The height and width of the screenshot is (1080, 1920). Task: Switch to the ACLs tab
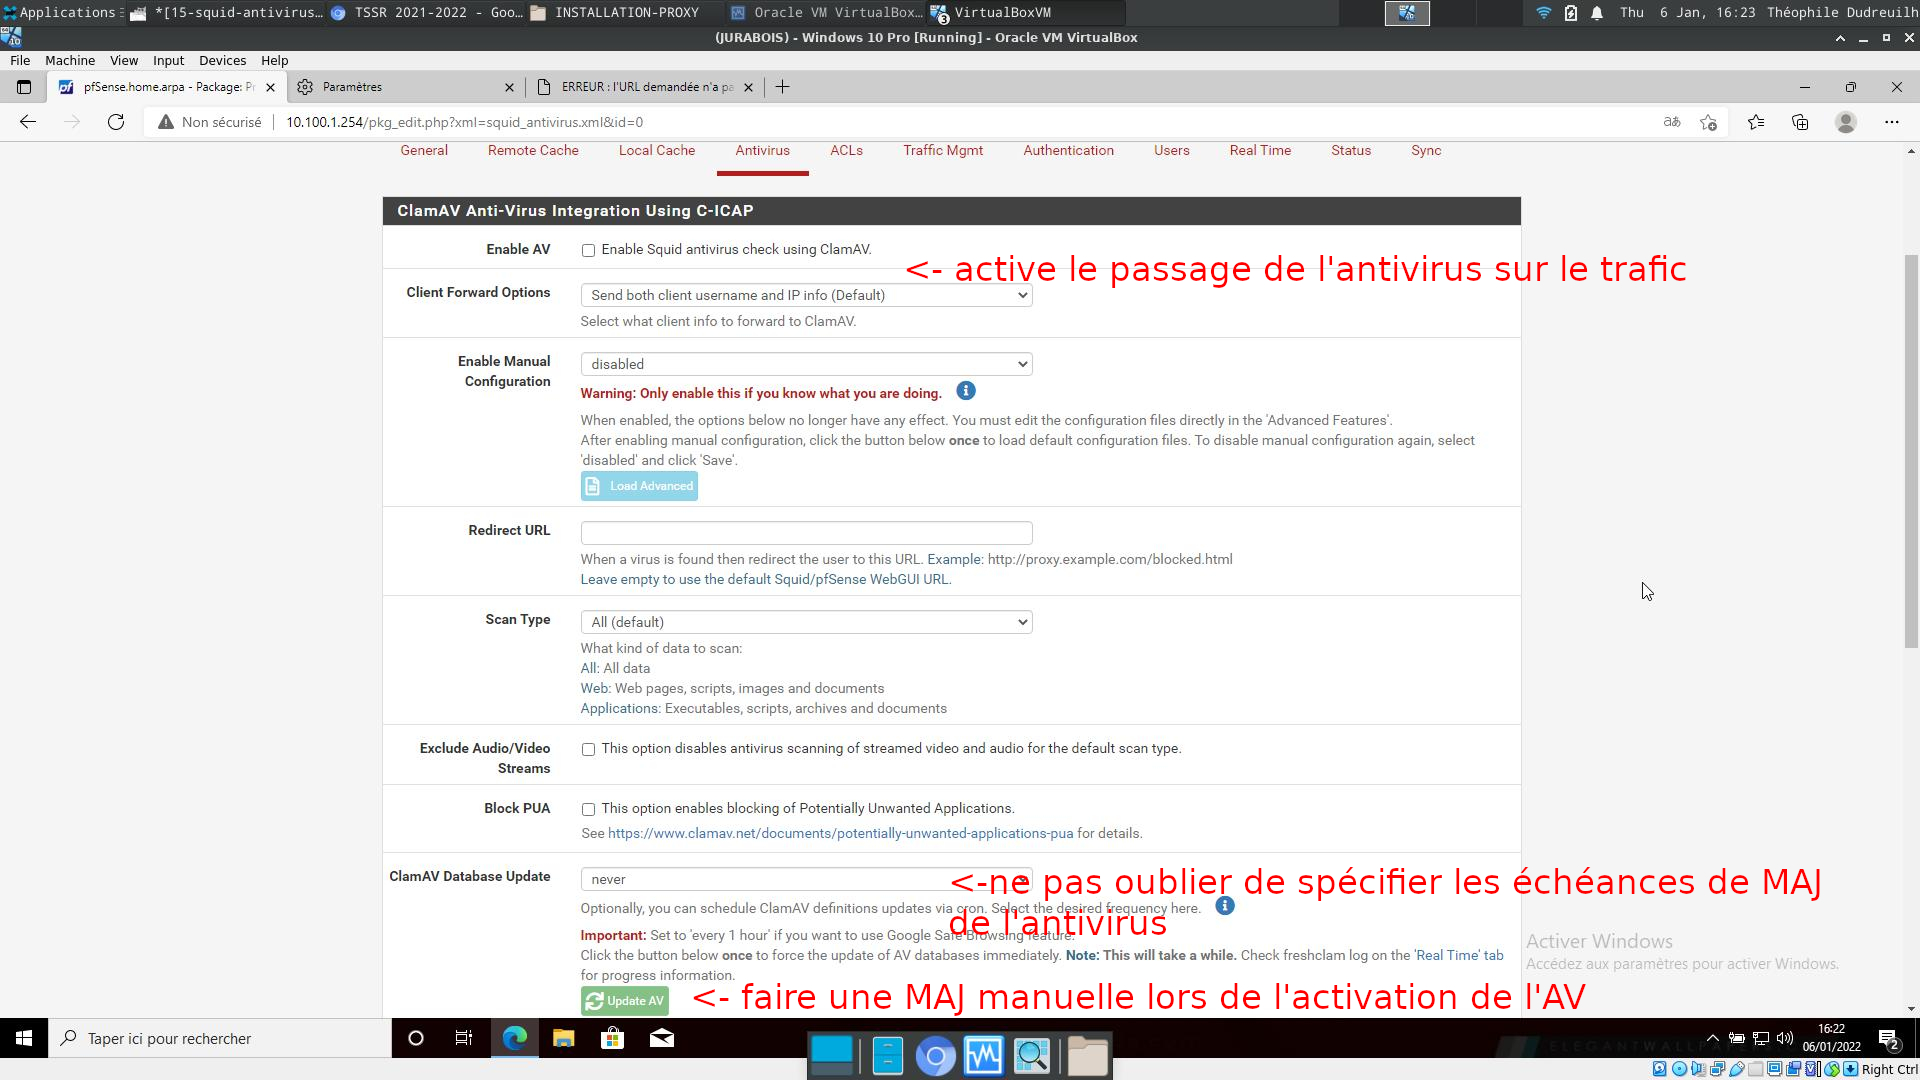tap(846, 150)
